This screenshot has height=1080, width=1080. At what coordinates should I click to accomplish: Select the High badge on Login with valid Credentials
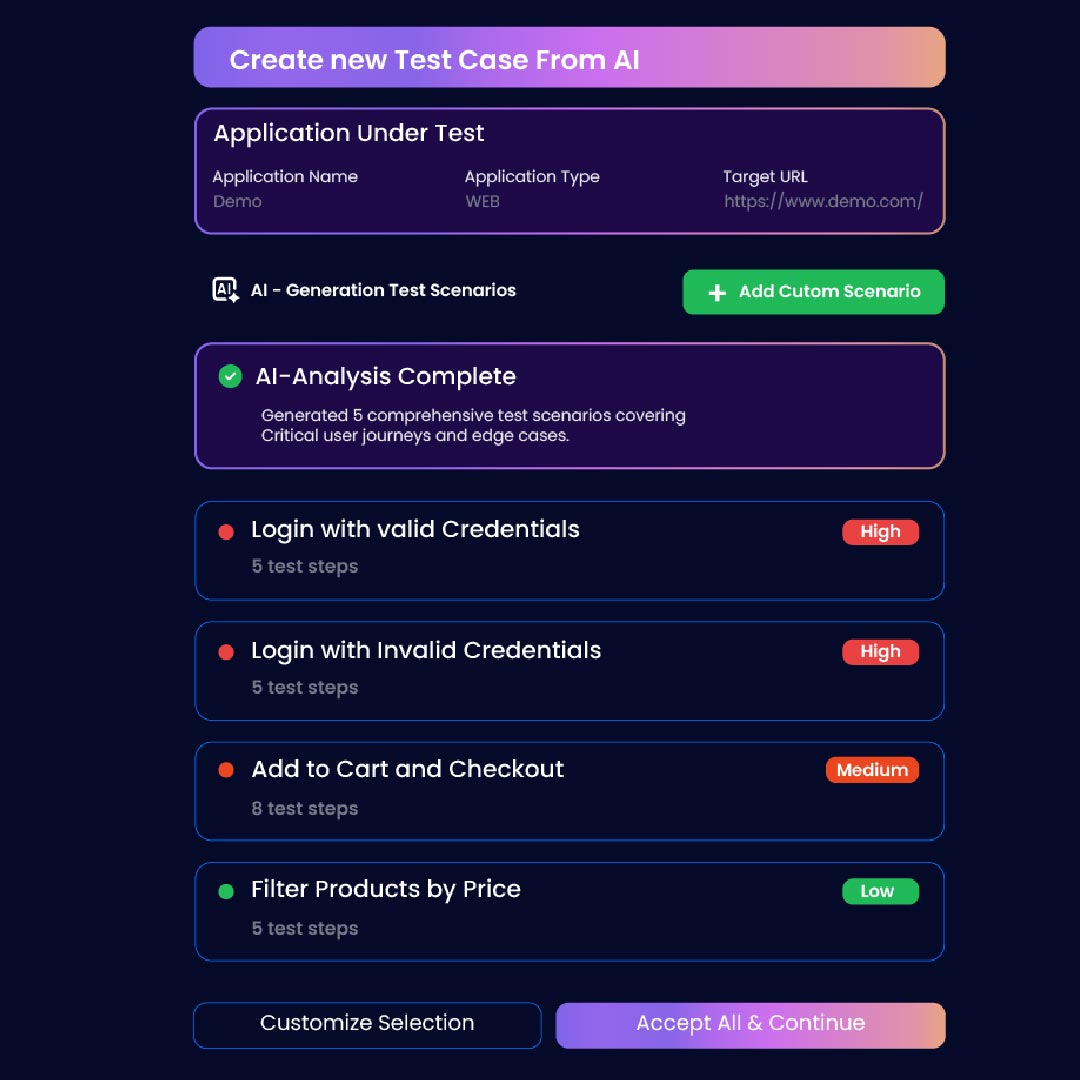click(880, 531)
